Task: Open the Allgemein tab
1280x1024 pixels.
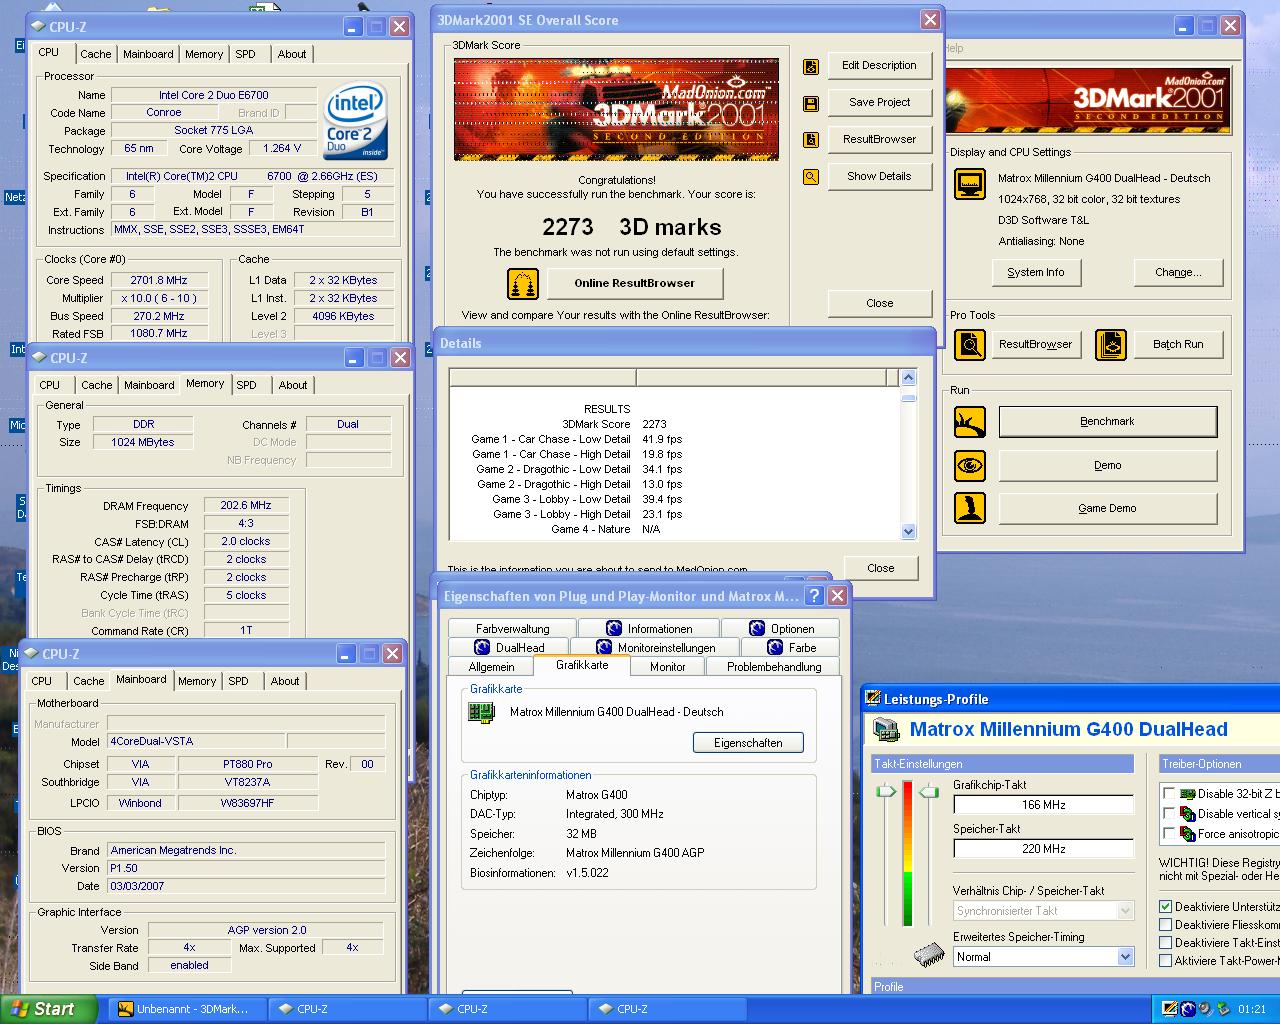Action: [x=491, y=667]
